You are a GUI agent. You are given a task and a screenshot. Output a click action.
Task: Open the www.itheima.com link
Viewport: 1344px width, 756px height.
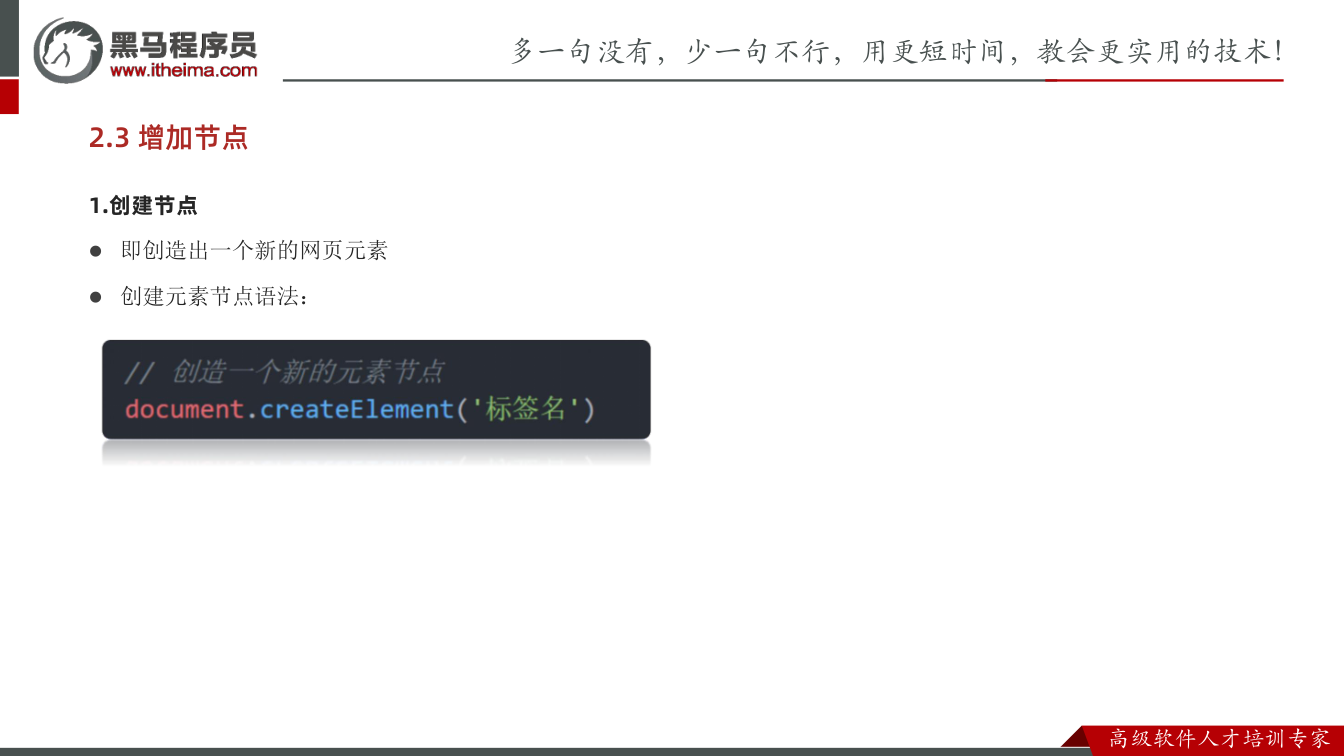184,70
